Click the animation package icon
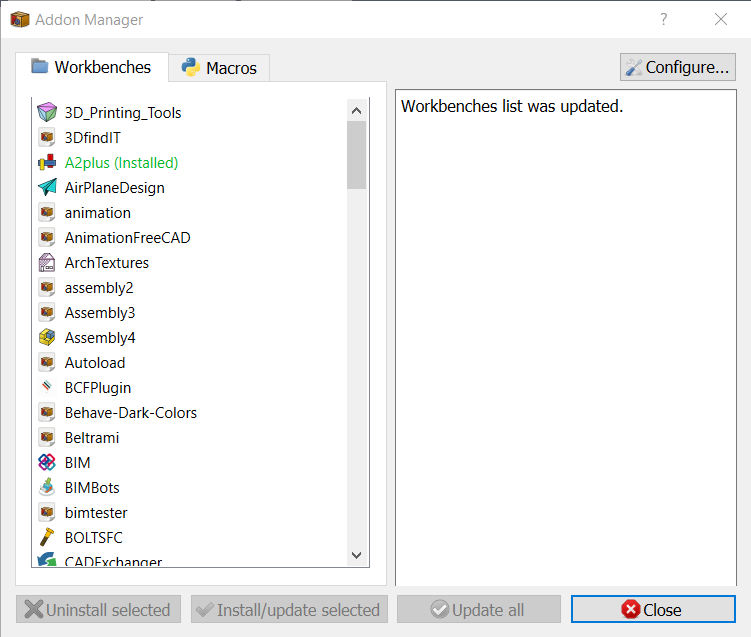751x637 pixels. (47, 212)
